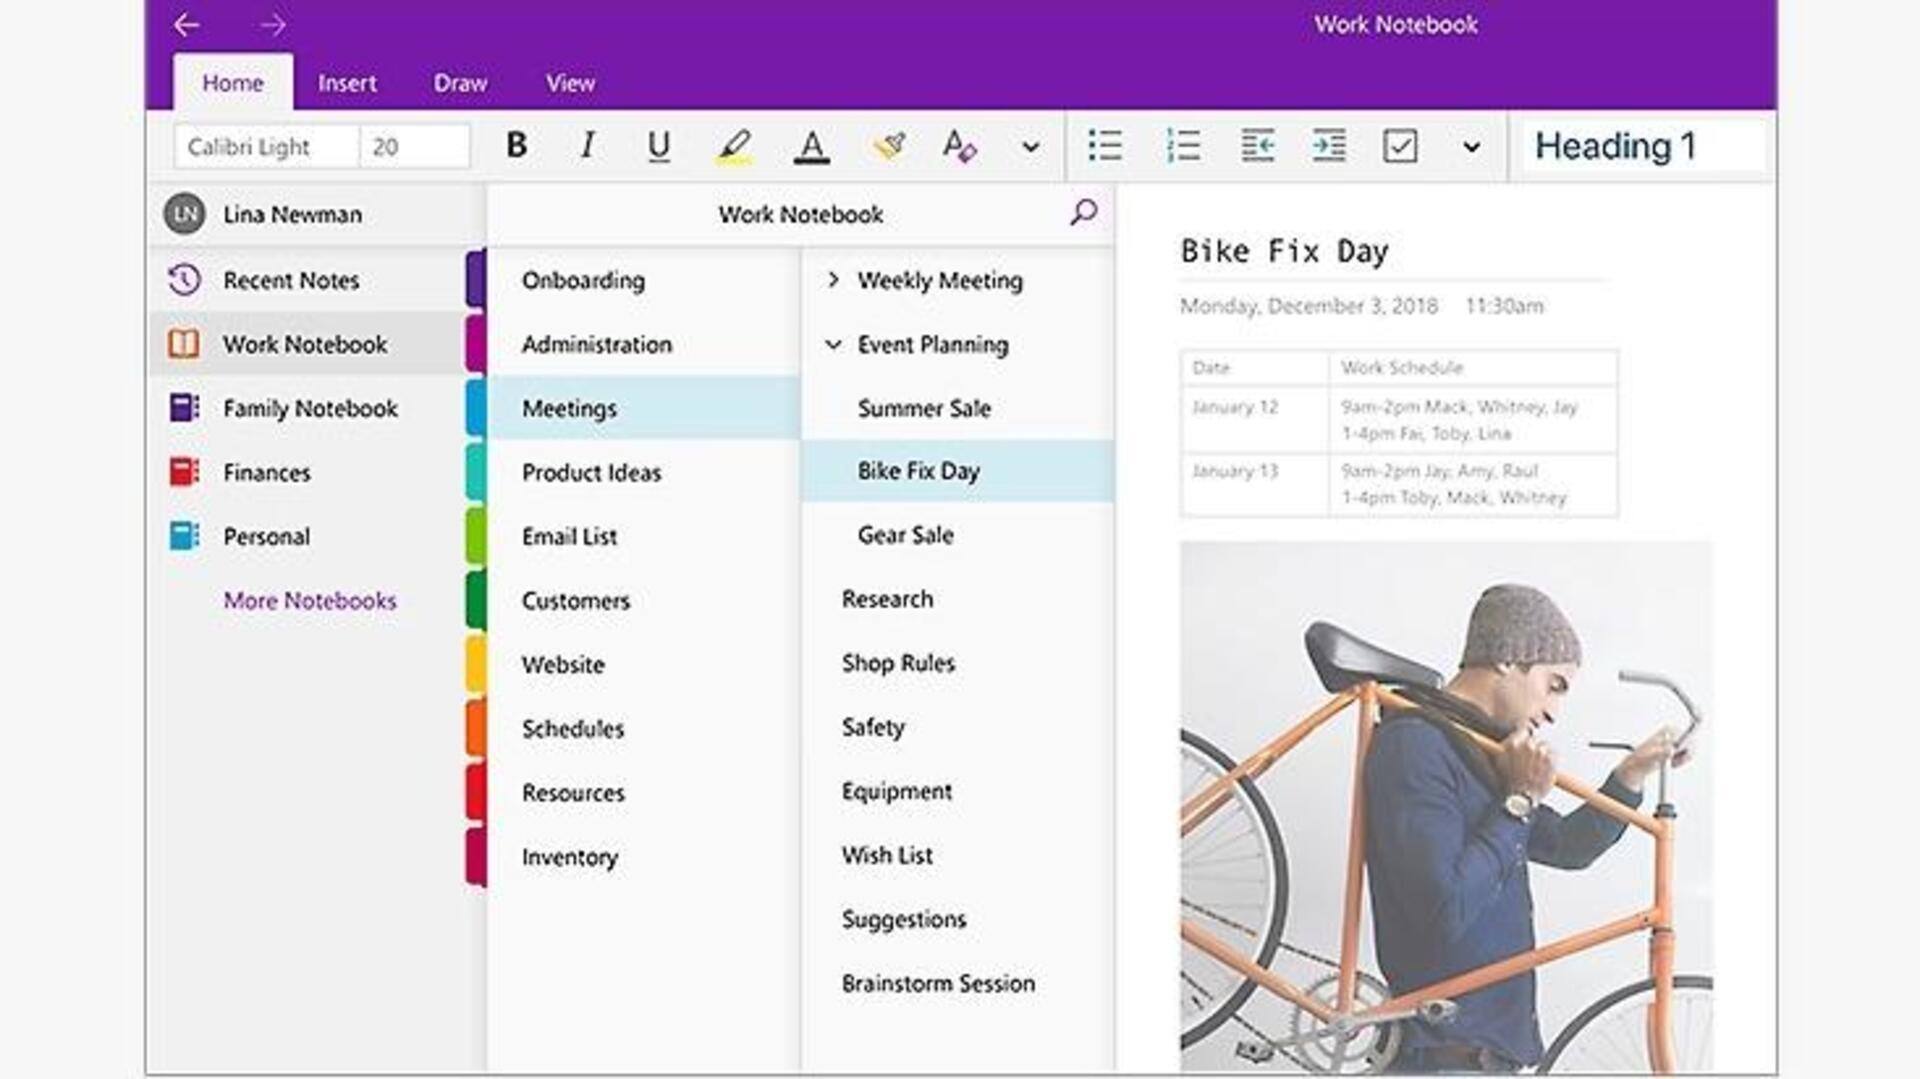Click the purple Family Notebook icon
The image size is (1920, 1079).
[184, 408]
